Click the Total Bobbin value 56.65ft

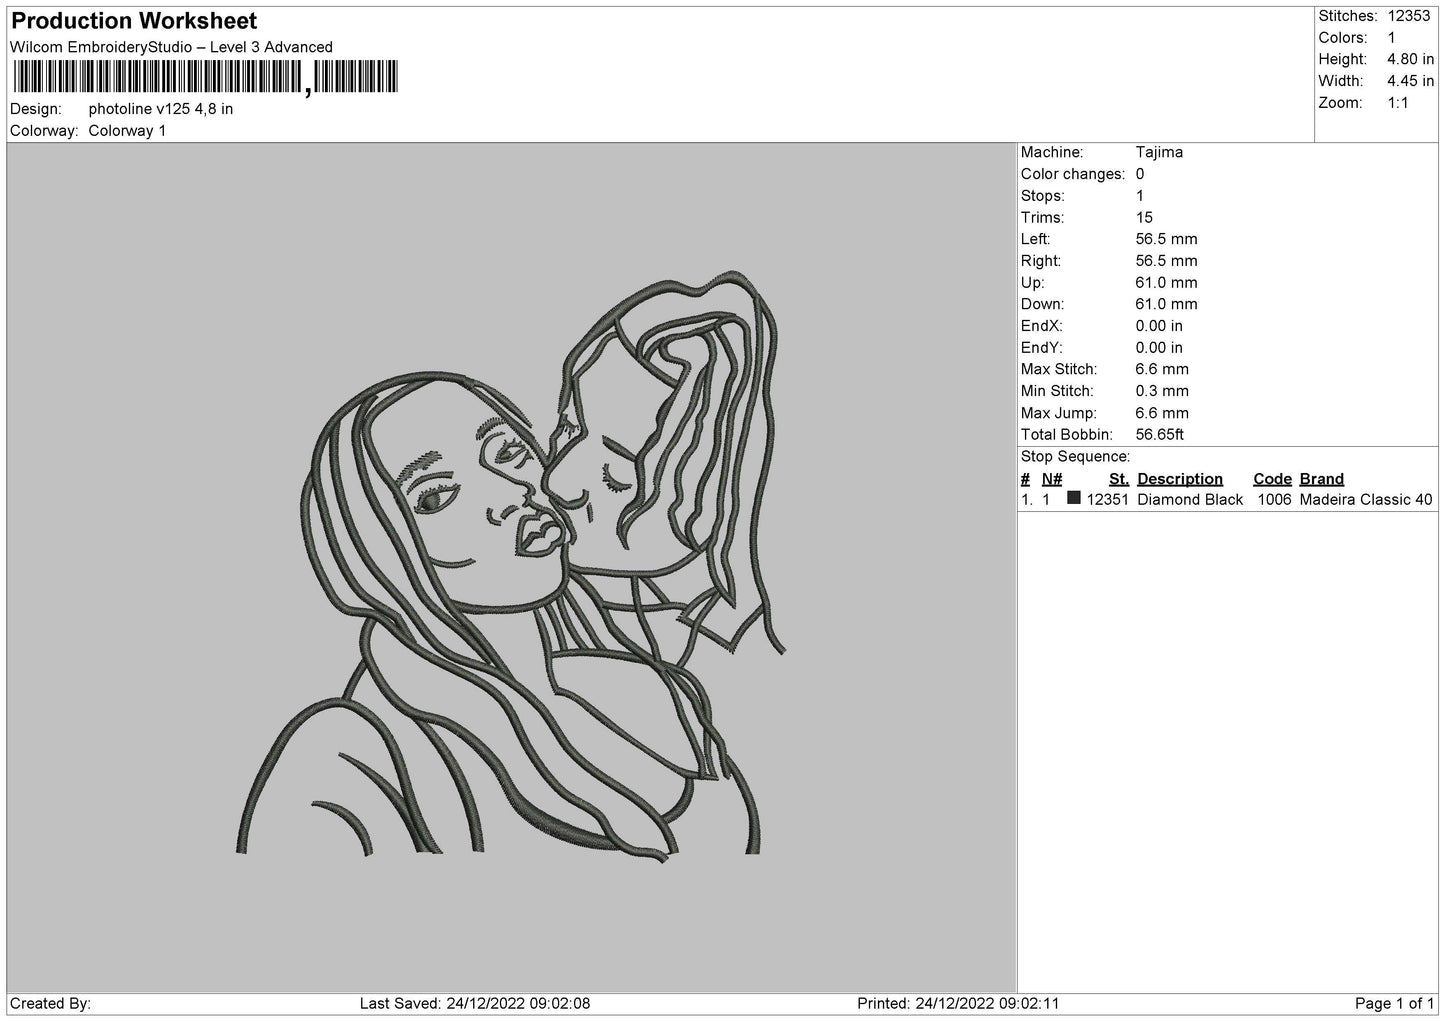click(x=1160, y=435)
